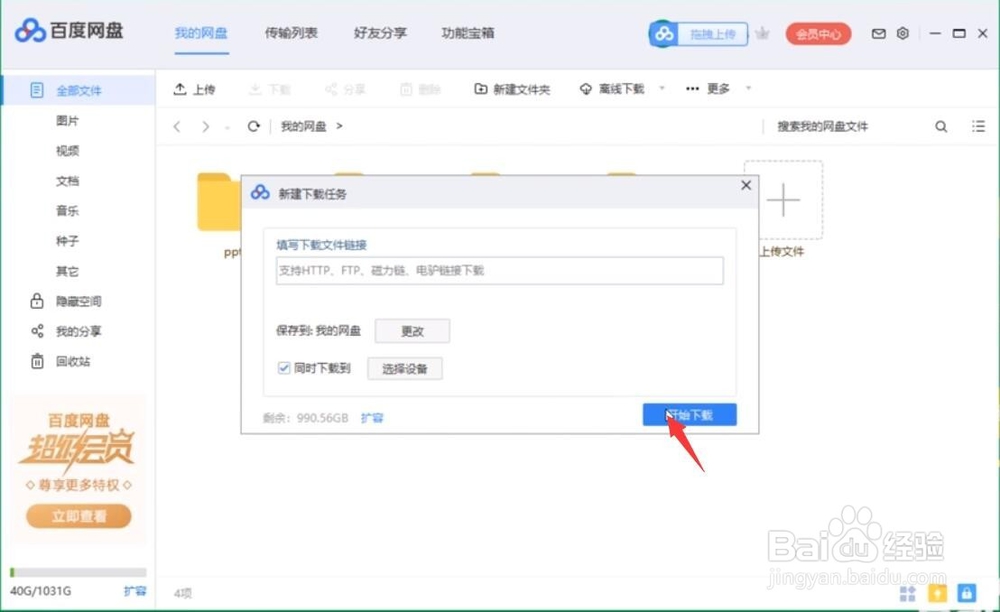This screenshot has width=1000, height=612.
Task: Switch to list view icon
Action: point(978,126)
